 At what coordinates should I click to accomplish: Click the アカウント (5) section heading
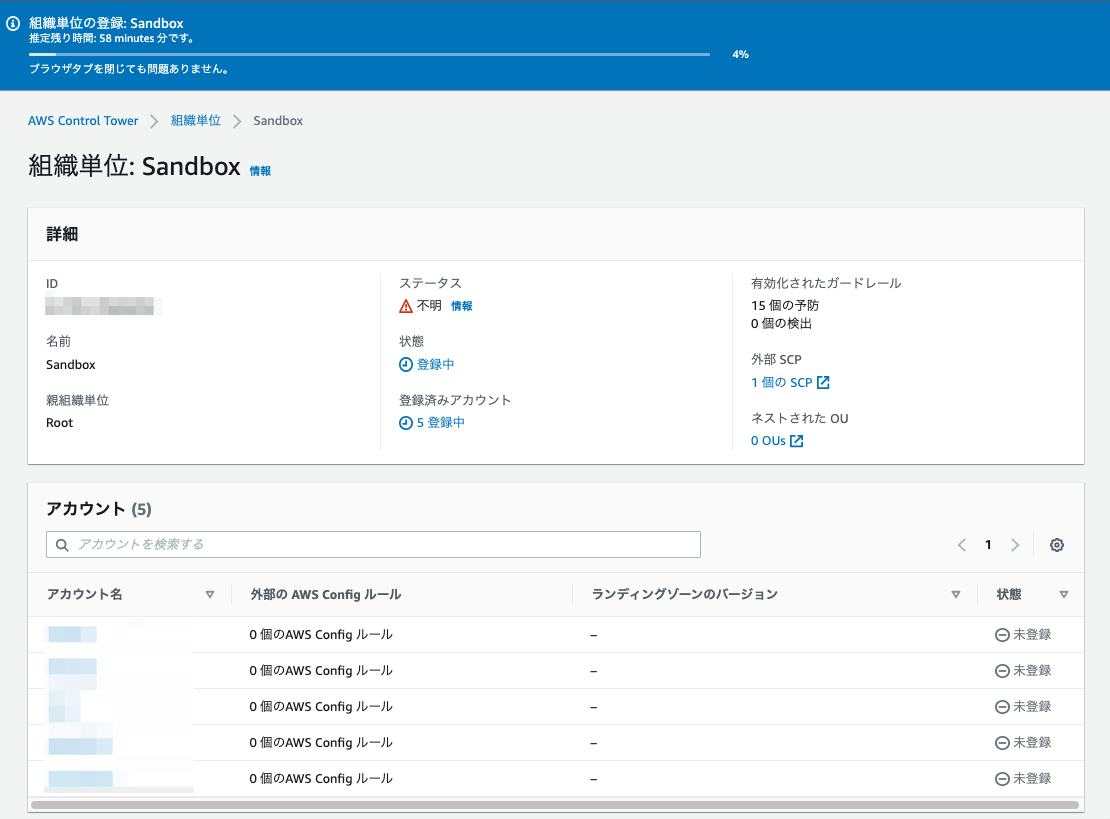pos(98,509)
